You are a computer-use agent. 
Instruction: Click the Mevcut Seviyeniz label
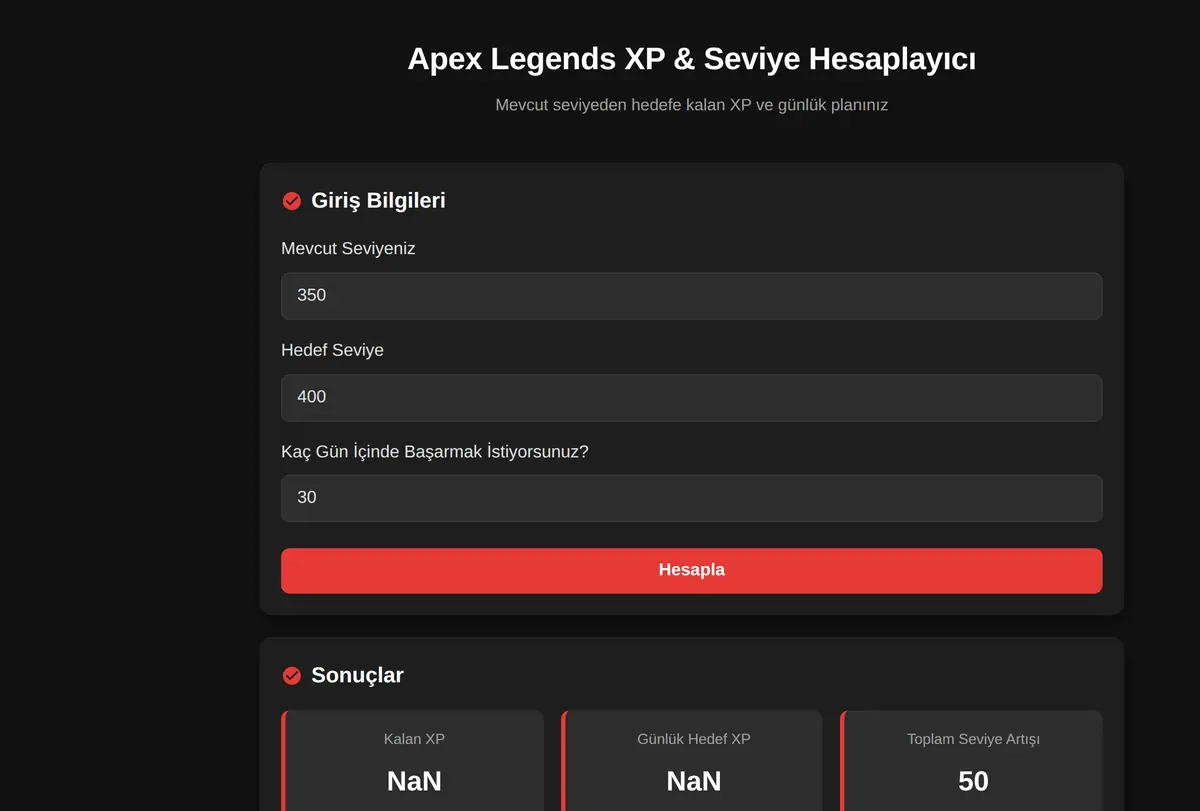pos(348,249)
